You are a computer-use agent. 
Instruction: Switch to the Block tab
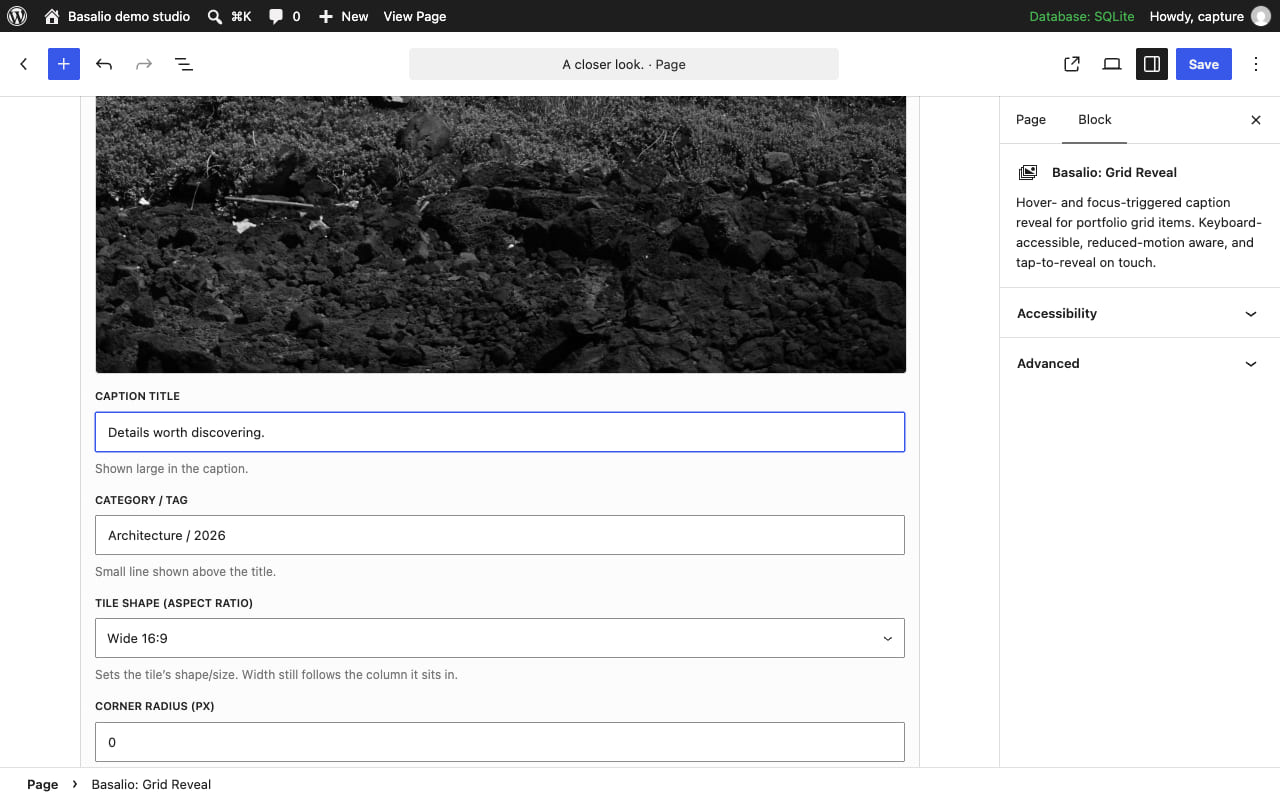click(1095, 120)
